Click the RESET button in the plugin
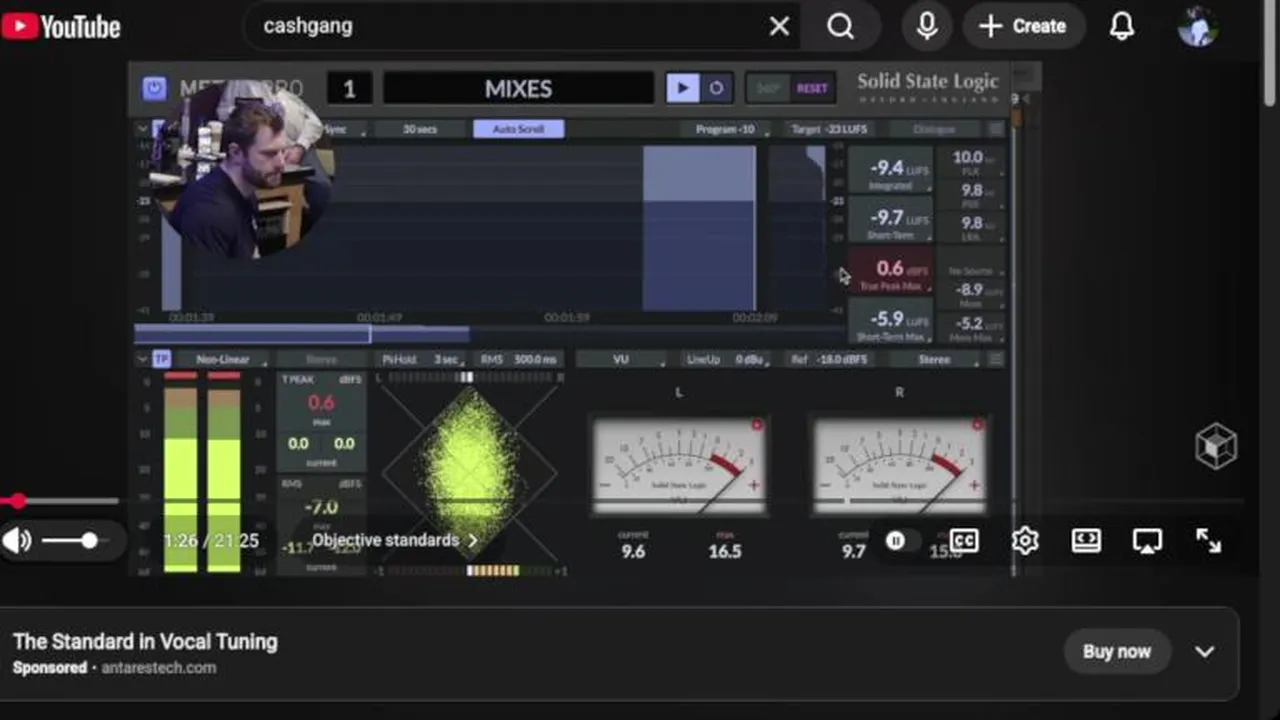The height and width of the screenshot is (720, 1280). click(x=812, y=88)
